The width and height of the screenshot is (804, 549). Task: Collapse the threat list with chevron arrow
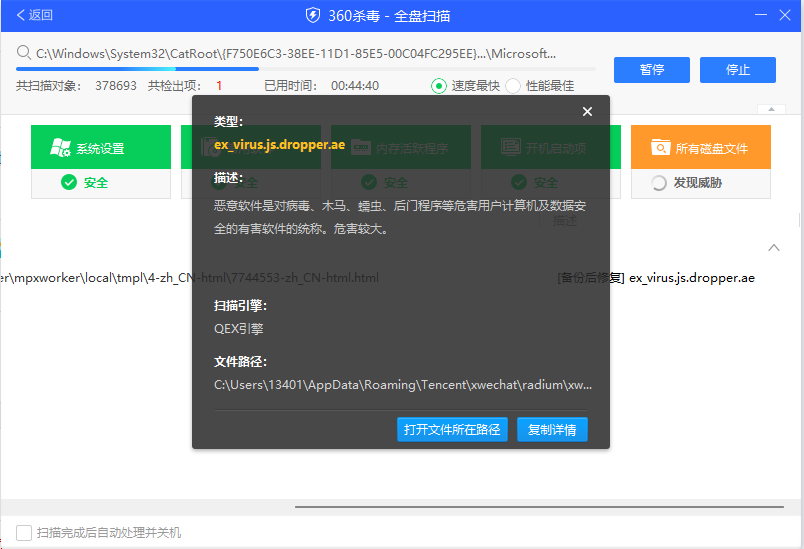click(x=774, y=247)
